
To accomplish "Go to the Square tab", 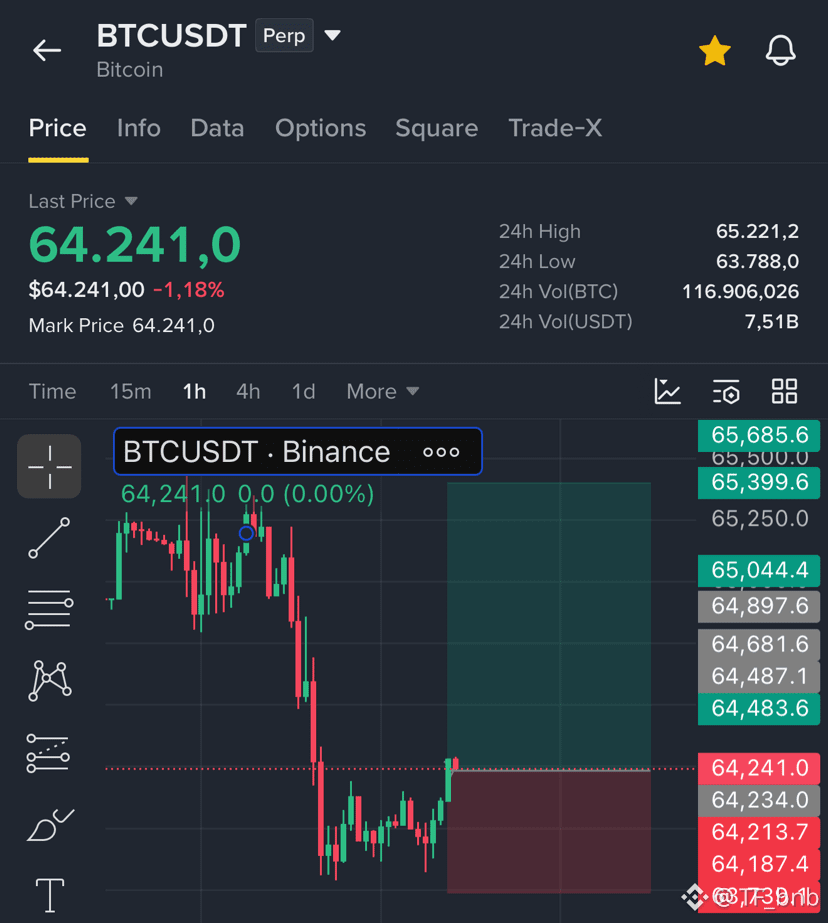I will click(437, 128).
